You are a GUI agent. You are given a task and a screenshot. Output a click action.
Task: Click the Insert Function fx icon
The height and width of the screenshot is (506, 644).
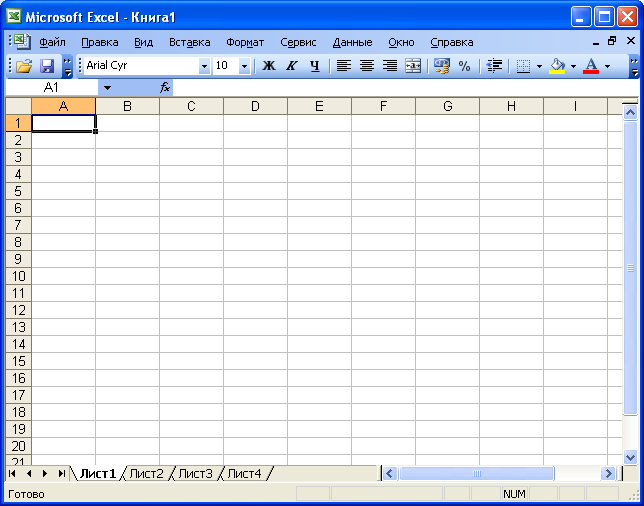[165, 87]
